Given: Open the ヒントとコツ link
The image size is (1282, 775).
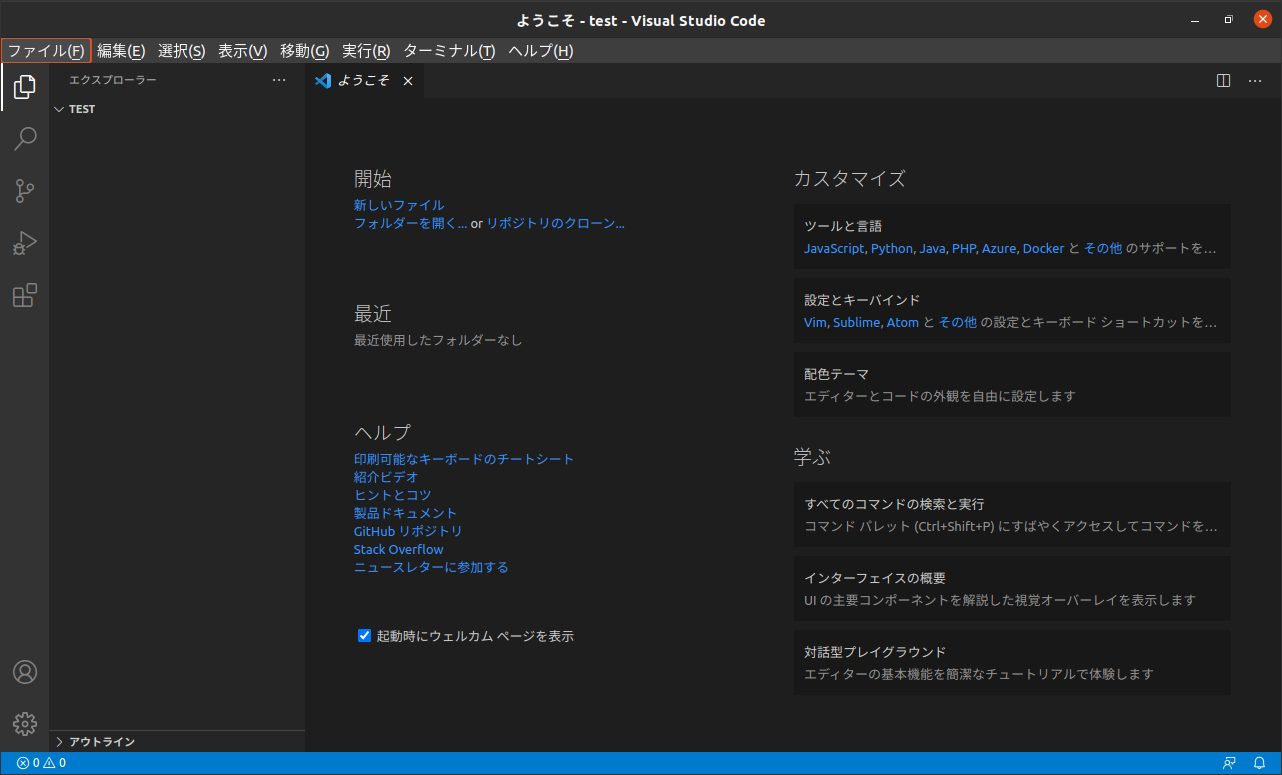Looking at the screenshot, I should [x=393, y=495].
